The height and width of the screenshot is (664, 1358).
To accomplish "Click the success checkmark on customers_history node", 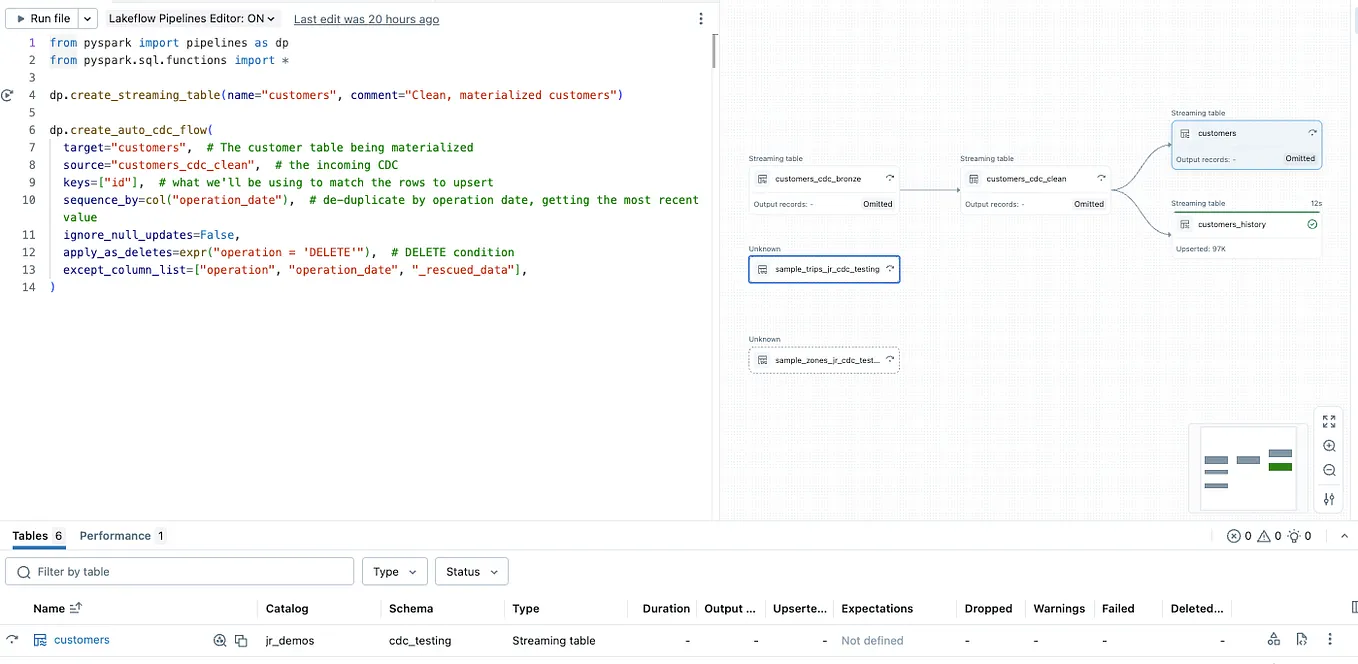I will pyautogui.click(x=1312, y=224).
